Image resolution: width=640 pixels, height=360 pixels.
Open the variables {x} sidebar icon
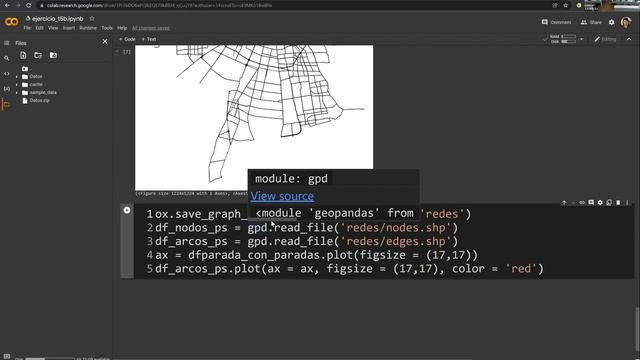(7, 89)
